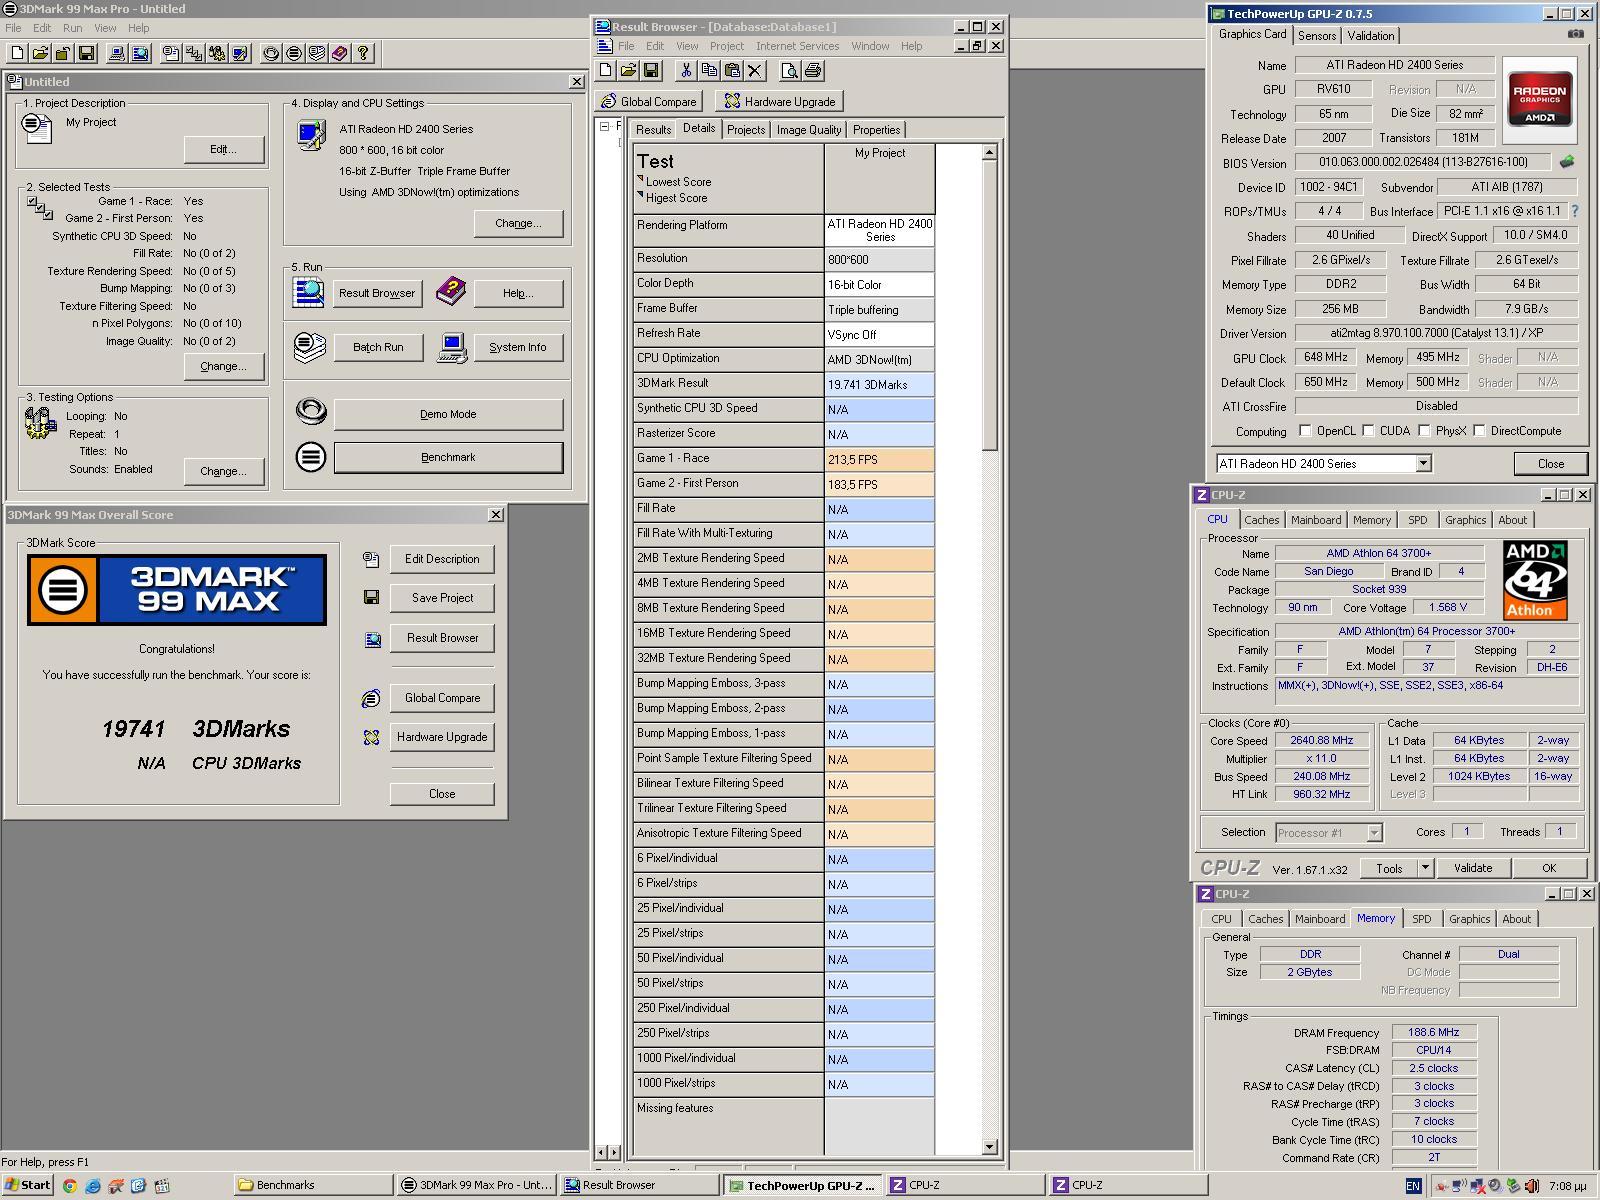Click Change... button under Testing Options
The width and height of the screenshot is (1600, 1200).
tap(223, 471)
